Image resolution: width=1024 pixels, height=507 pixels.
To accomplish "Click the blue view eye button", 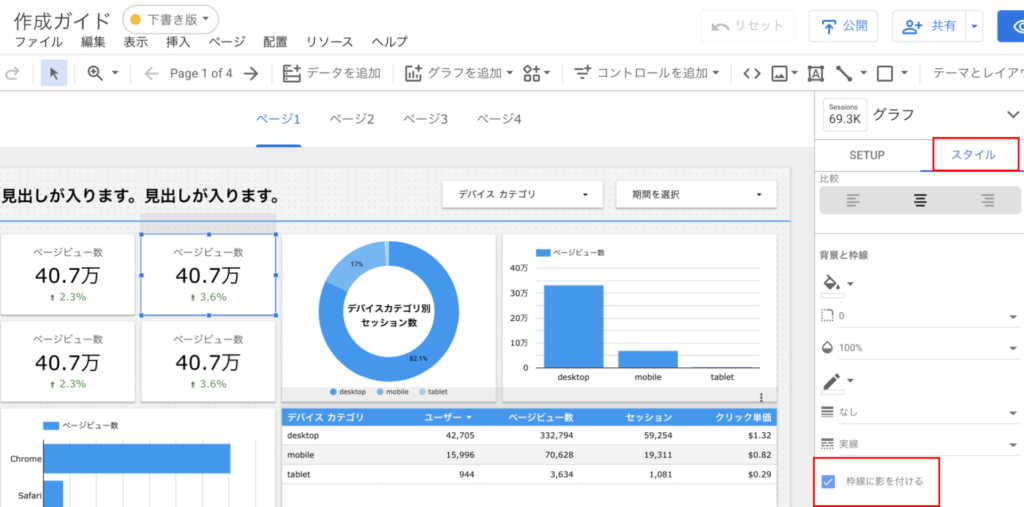I will pyautogui.click(x=1014, y=26).
